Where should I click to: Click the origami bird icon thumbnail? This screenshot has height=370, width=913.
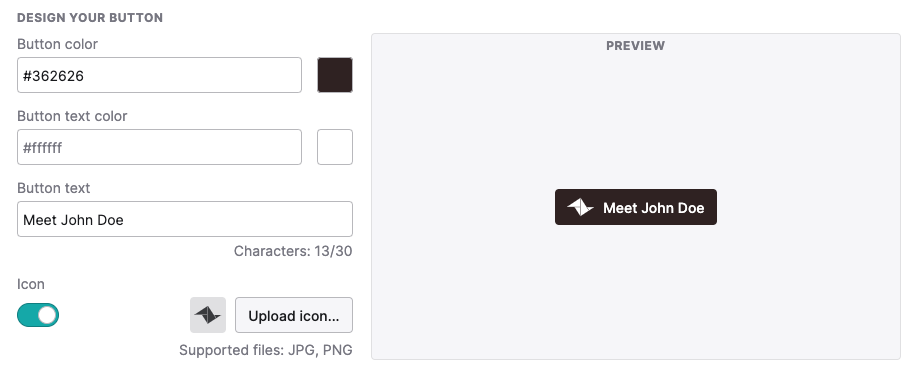click(208, 315)
